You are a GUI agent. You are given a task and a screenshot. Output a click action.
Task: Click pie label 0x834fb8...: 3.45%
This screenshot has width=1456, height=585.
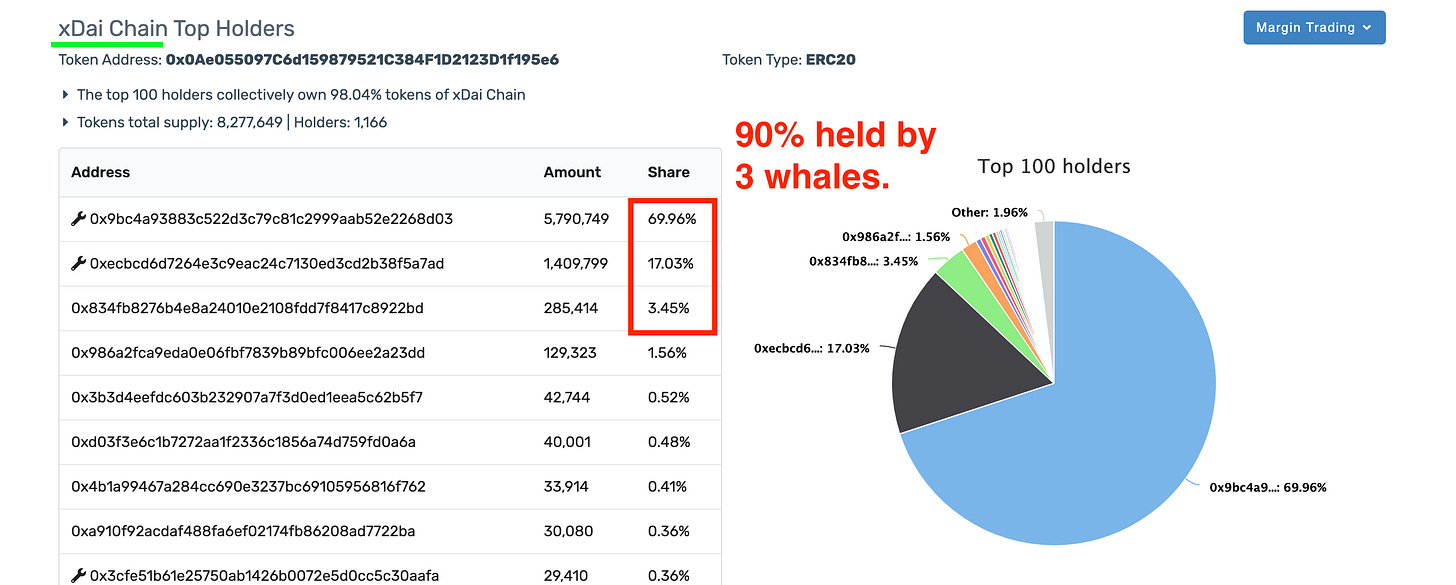click(865, 261)
